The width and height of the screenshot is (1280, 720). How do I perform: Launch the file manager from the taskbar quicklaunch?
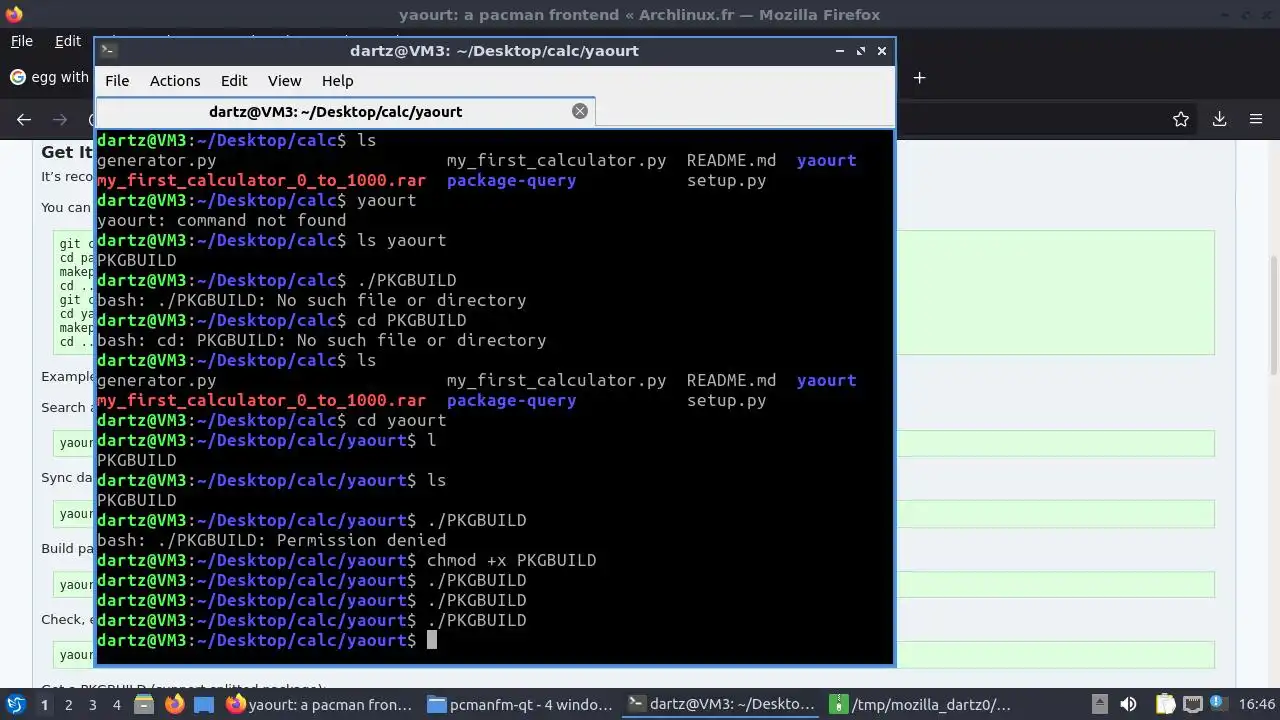pyautogui.click(x=144, y=704)
